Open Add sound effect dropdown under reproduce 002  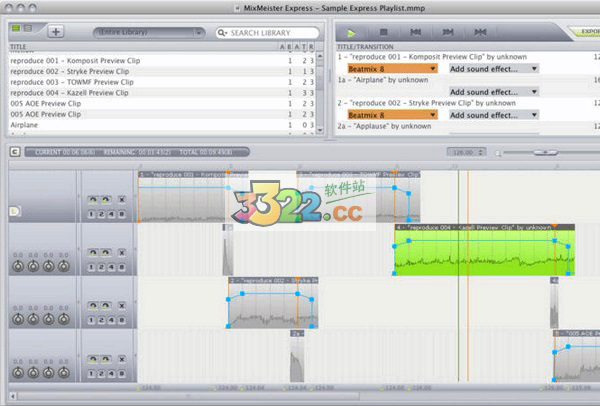point(494,115)
